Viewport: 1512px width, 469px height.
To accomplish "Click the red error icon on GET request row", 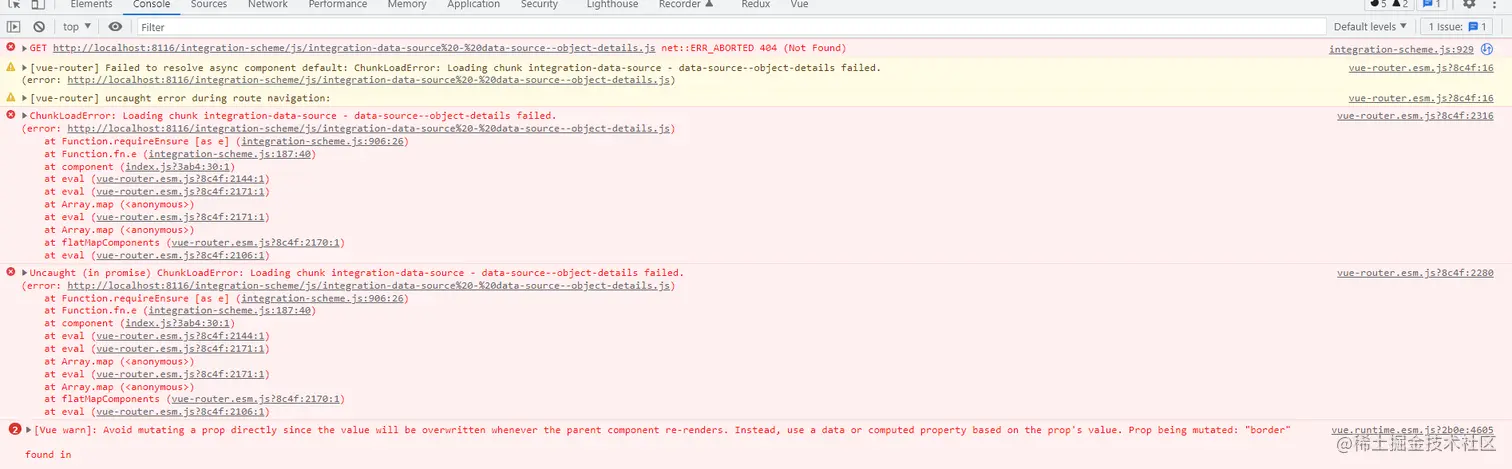I will (11, 47).
